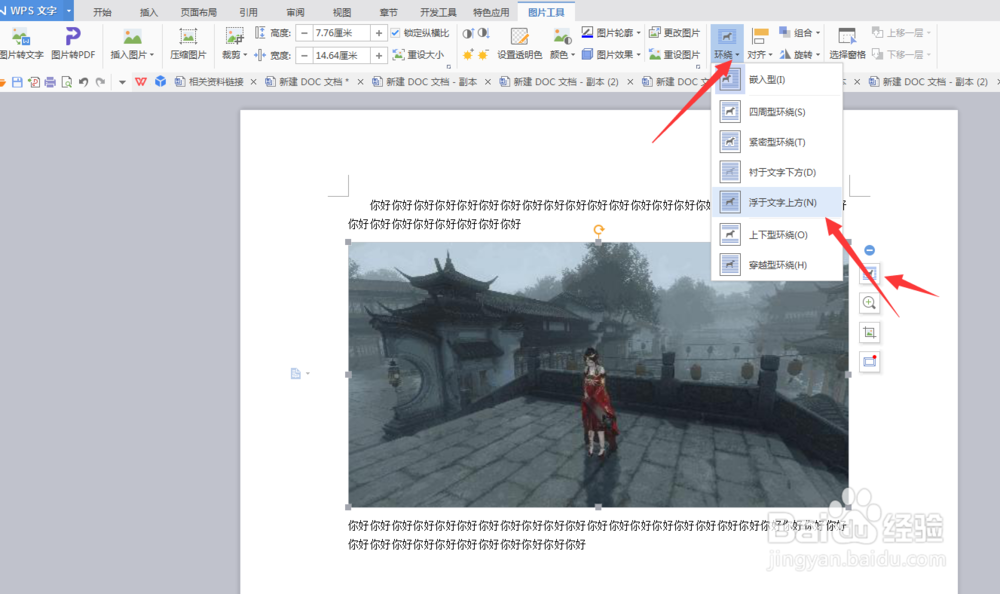Switch to the 开发工具 ribbon tab
This screenshot has height=594, width=1000.
tap(438, 12)
